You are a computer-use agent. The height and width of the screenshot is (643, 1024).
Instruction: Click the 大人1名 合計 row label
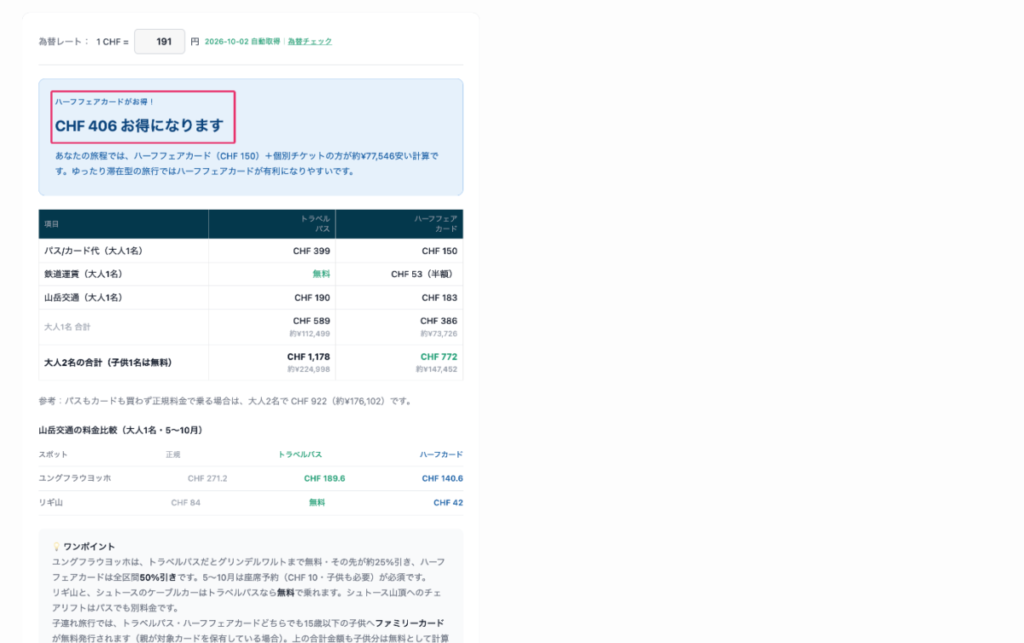point(67,327)
